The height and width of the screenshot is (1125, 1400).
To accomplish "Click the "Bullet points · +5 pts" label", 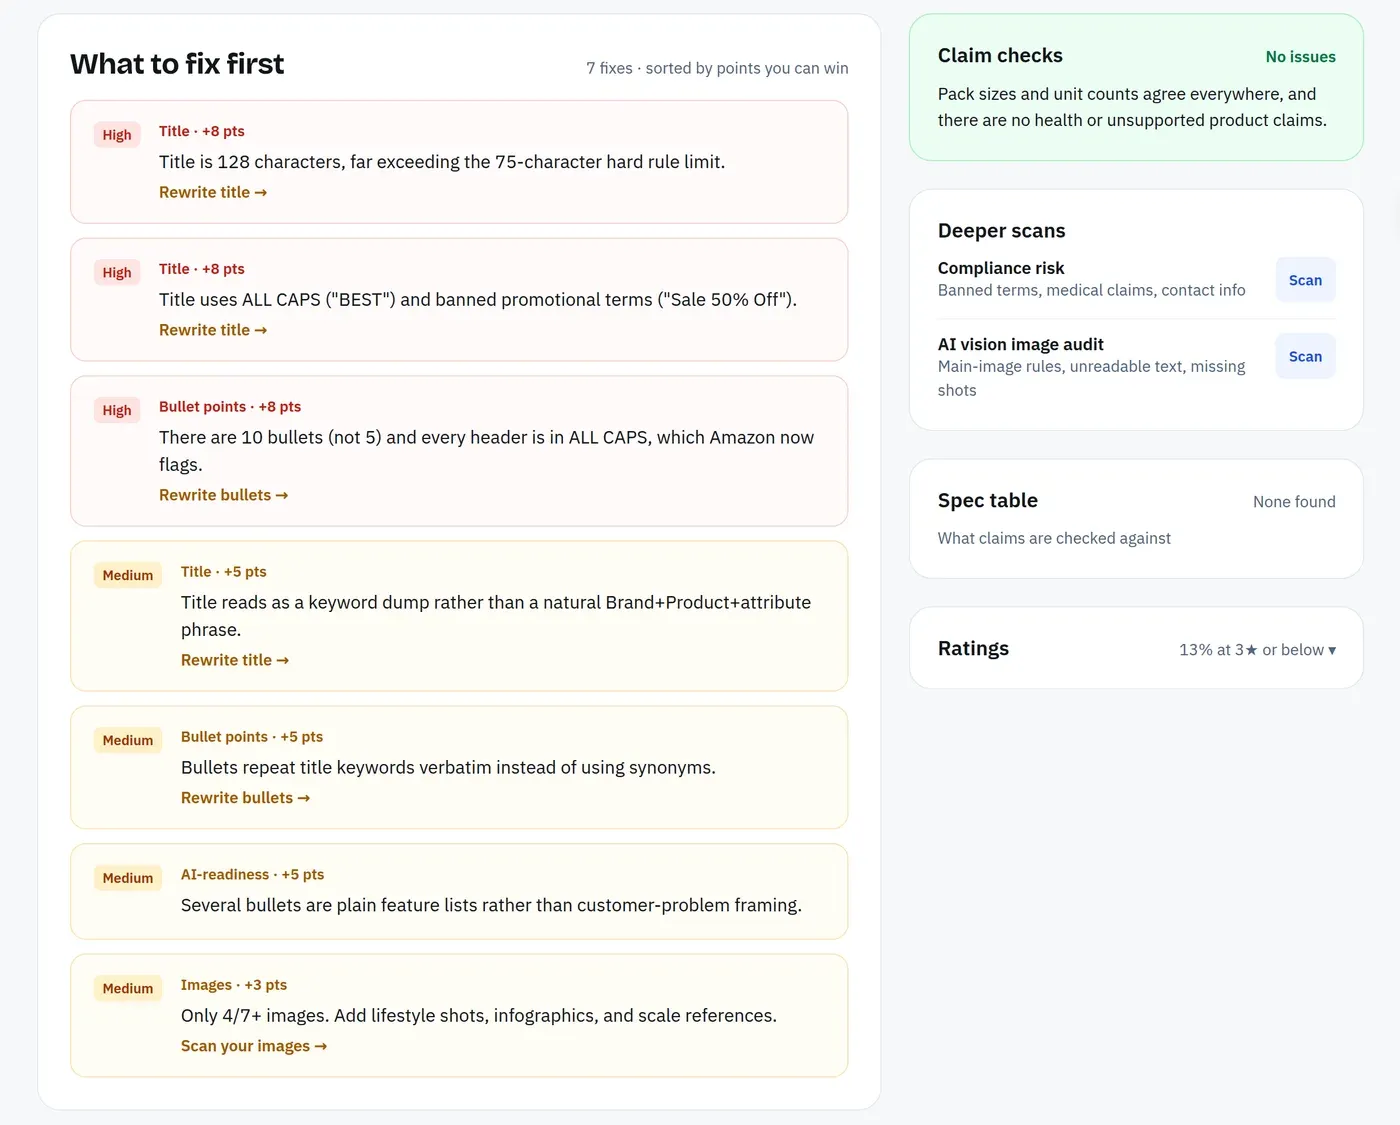I will coord(252,737).
